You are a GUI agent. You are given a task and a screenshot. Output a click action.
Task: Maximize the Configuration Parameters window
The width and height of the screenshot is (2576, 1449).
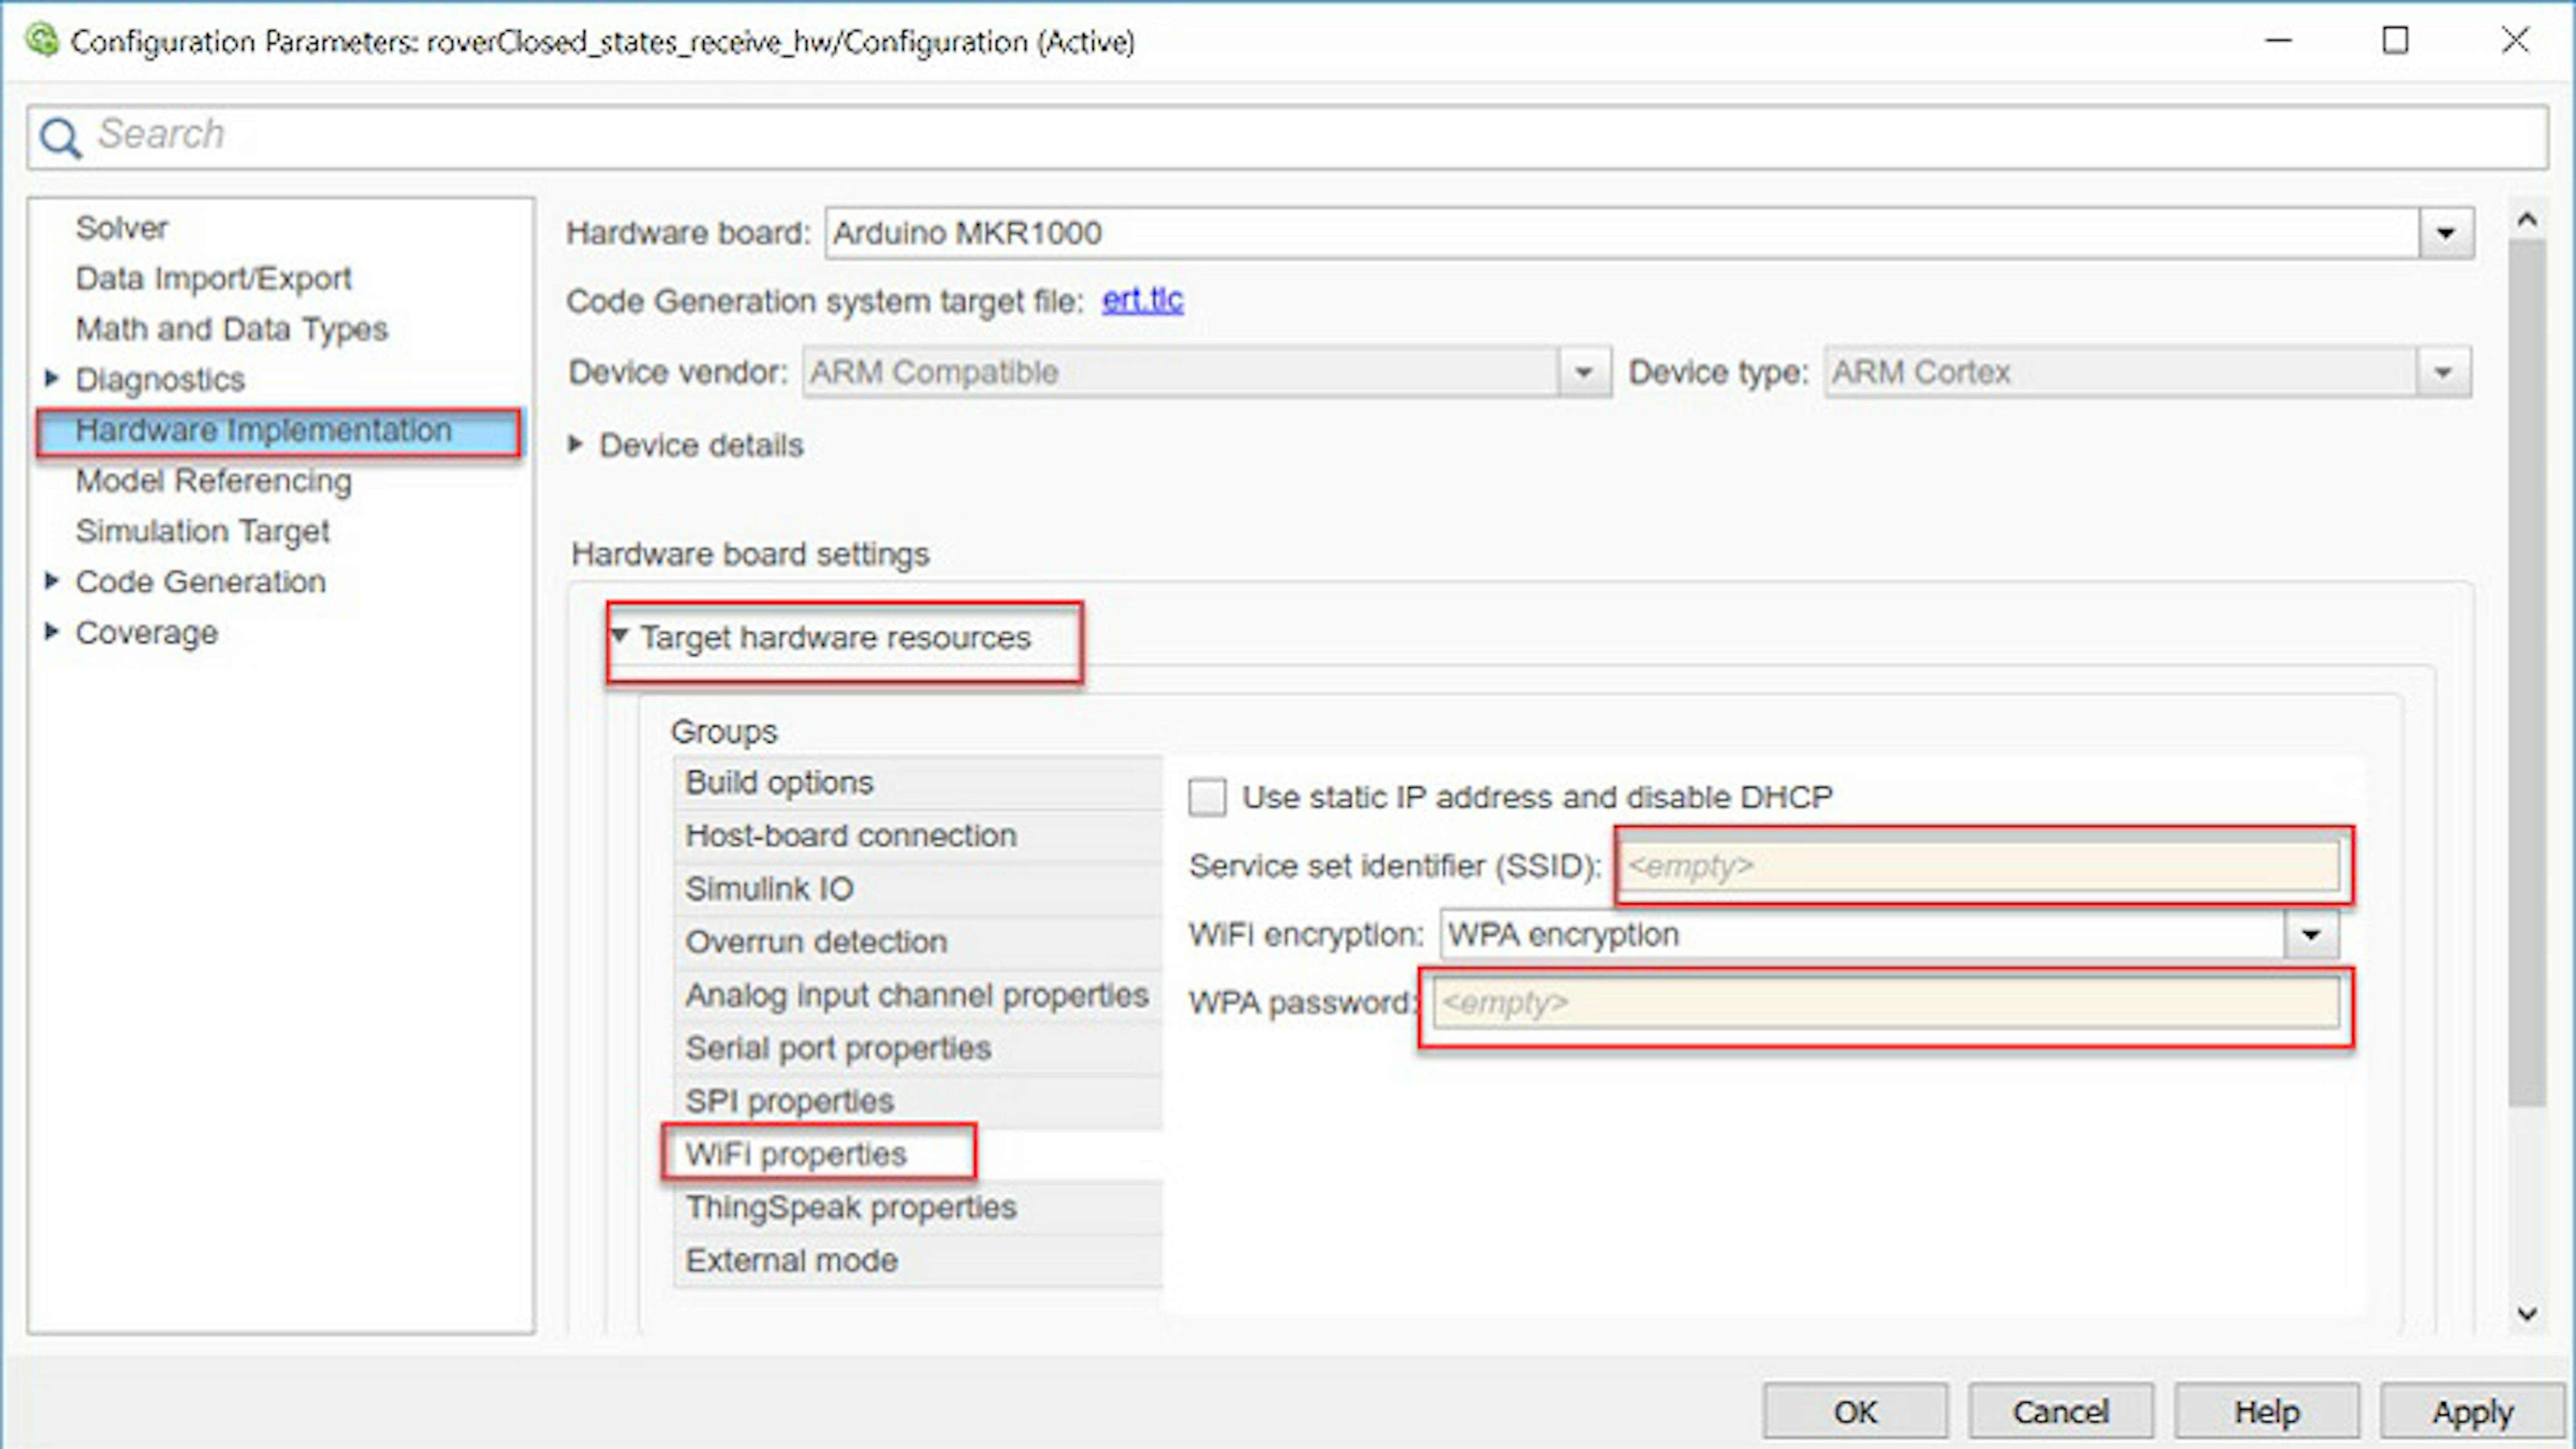2395,41
